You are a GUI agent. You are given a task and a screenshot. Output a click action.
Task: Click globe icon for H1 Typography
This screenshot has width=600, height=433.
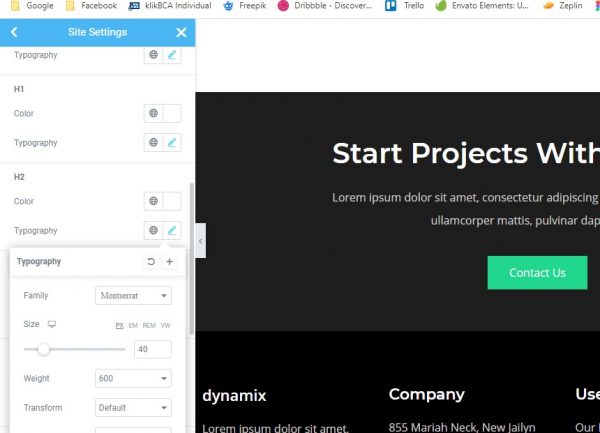click(153, 143)
